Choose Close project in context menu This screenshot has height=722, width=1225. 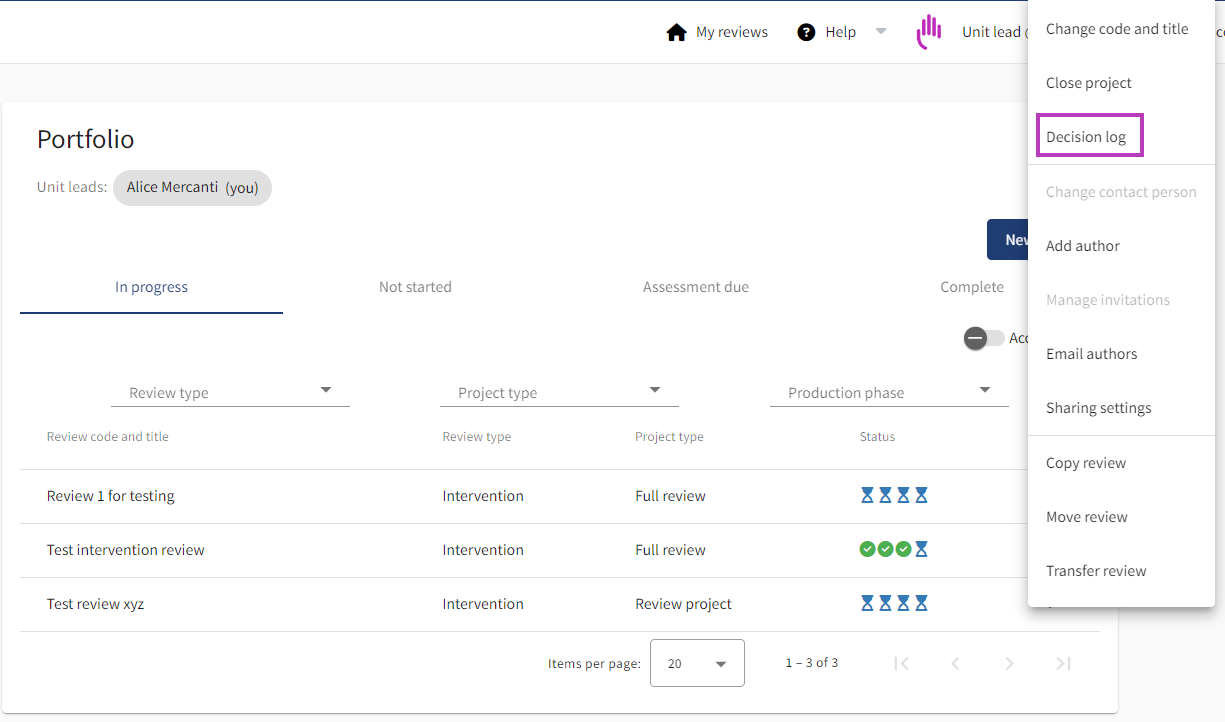(x=1088, y=83)
